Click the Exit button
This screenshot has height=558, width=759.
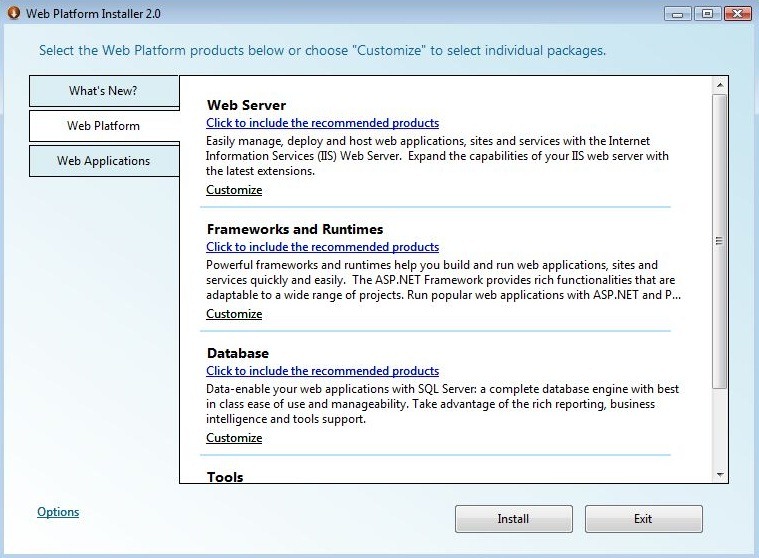[643, 519]
